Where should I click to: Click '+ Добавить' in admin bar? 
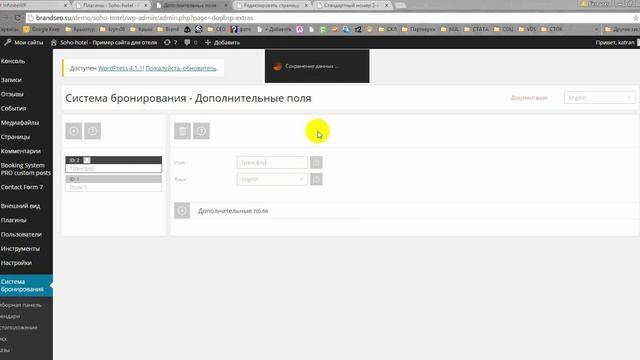(x=222, y=42)
